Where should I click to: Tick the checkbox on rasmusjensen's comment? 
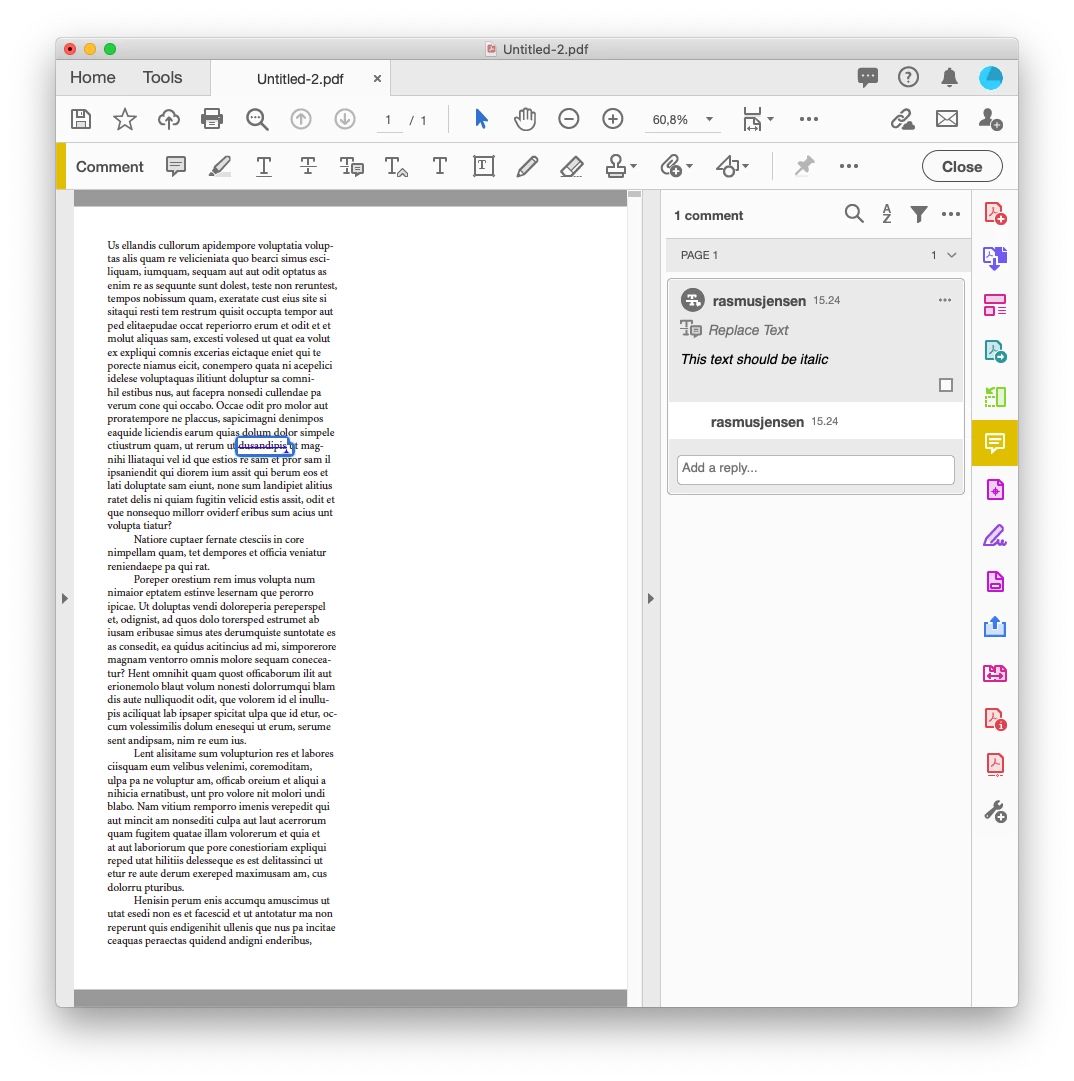[x=946, y=385]
